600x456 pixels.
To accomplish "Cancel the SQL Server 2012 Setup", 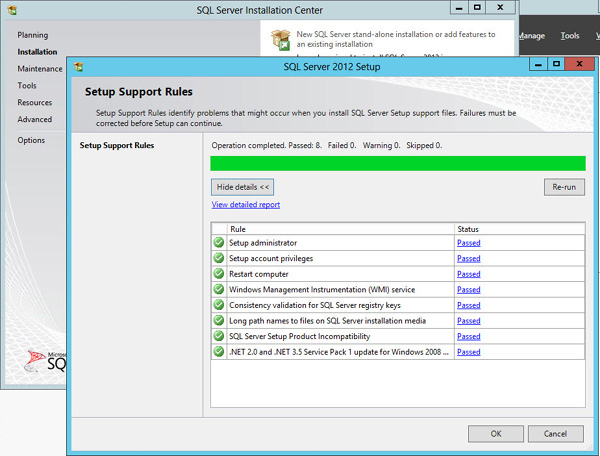I will point(556,434).
